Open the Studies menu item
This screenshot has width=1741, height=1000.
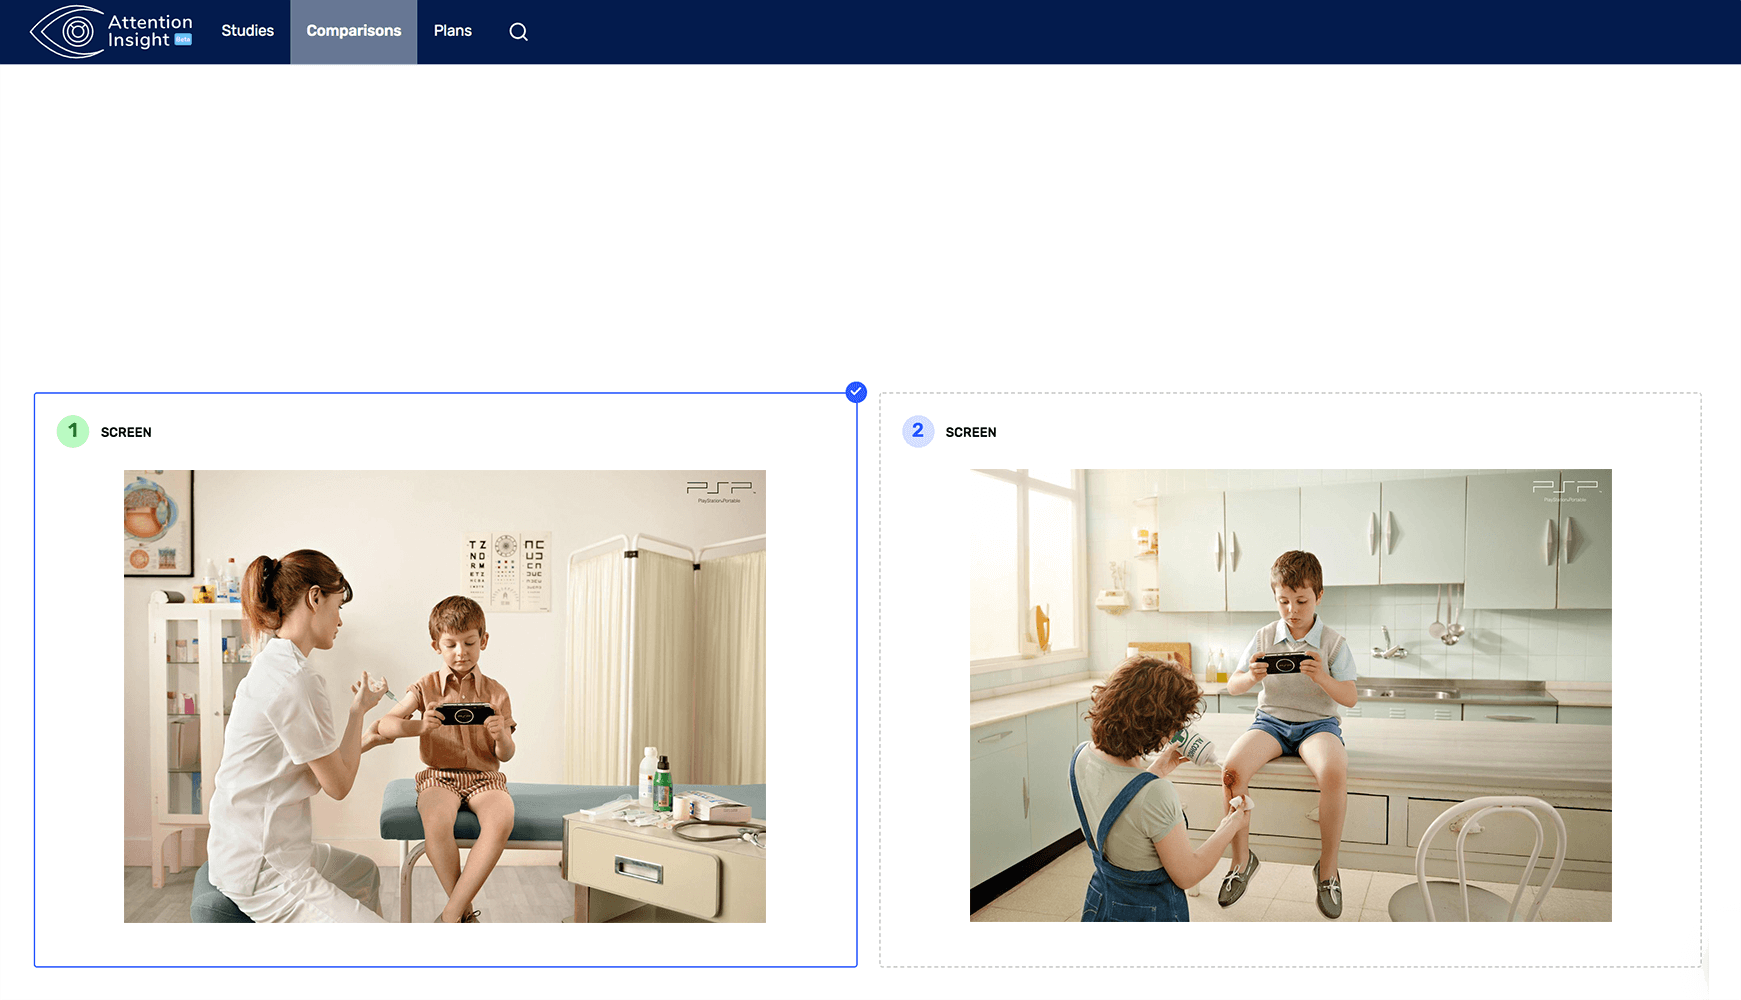[247, 31]
